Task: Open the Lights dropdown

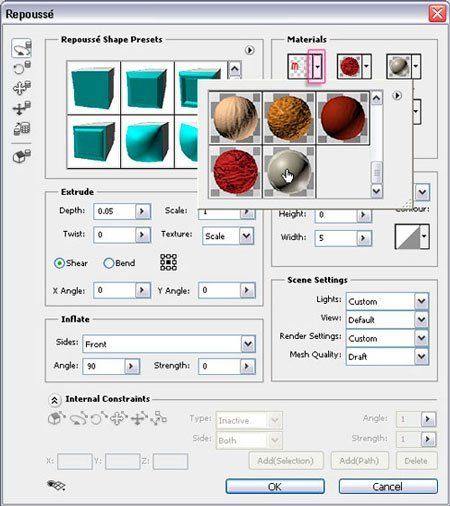Action: tap(421, 301)
